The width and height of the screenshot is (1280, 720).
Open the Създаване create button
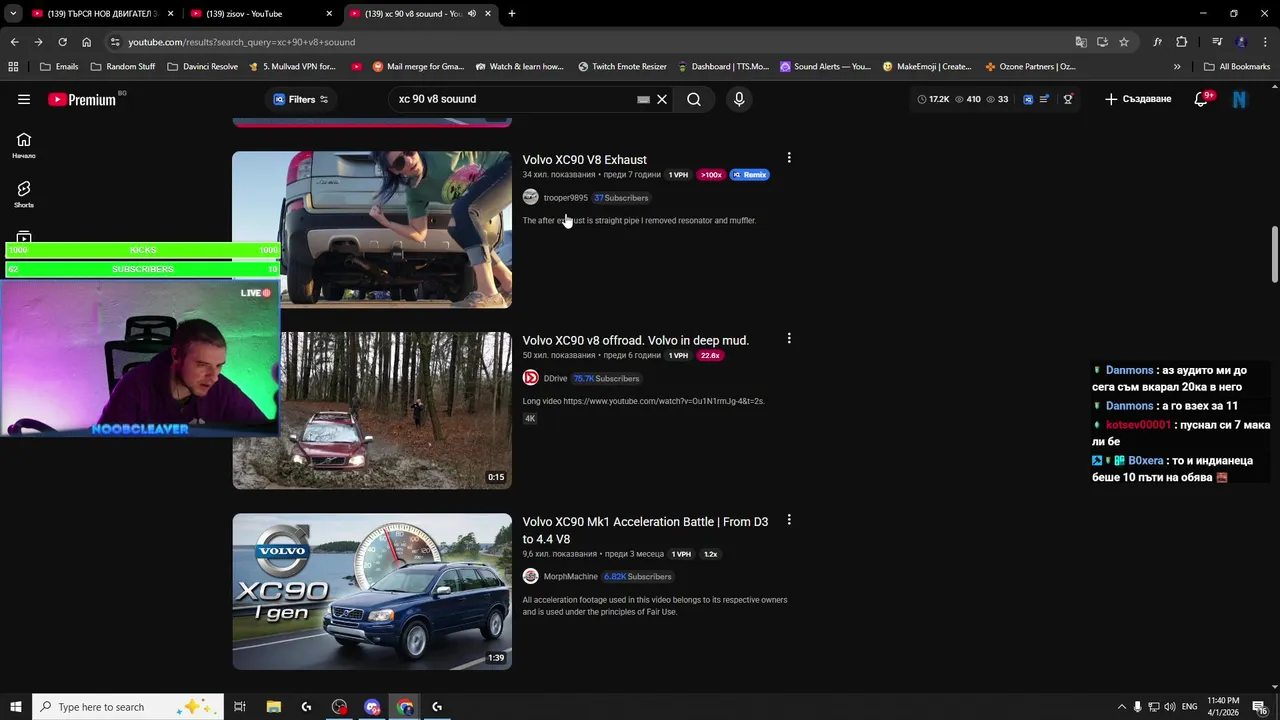click(1138, 99)
